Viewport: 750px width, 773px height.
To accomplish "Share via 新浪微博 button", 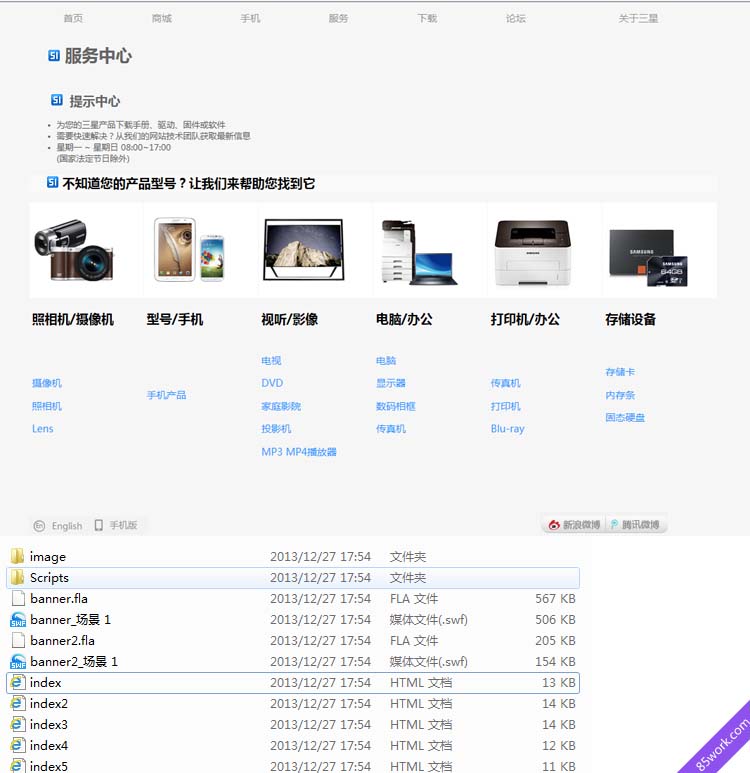I will pos(574,525).
